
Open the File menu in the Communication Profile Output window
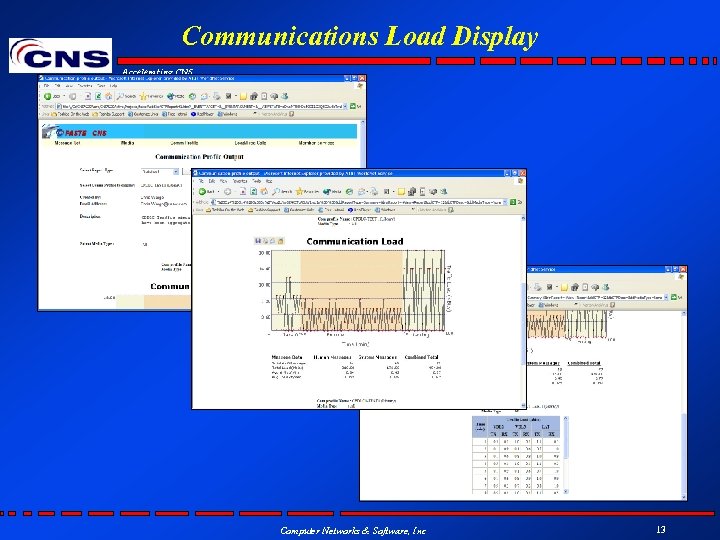click(x=46, y=85)
